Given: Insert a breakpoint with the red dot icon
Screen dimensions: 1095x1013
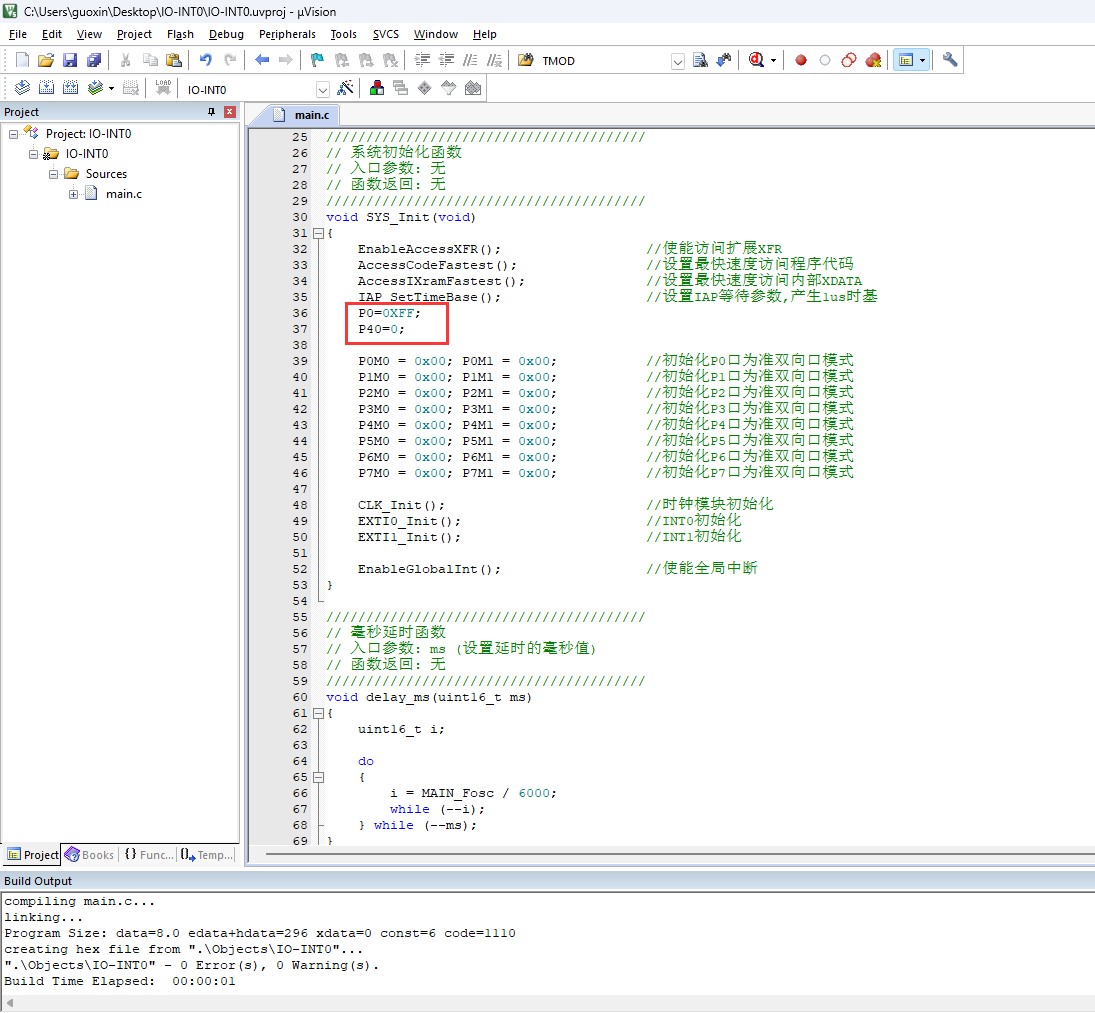Looking at the screenshot, I should click(x=801, y=60).
